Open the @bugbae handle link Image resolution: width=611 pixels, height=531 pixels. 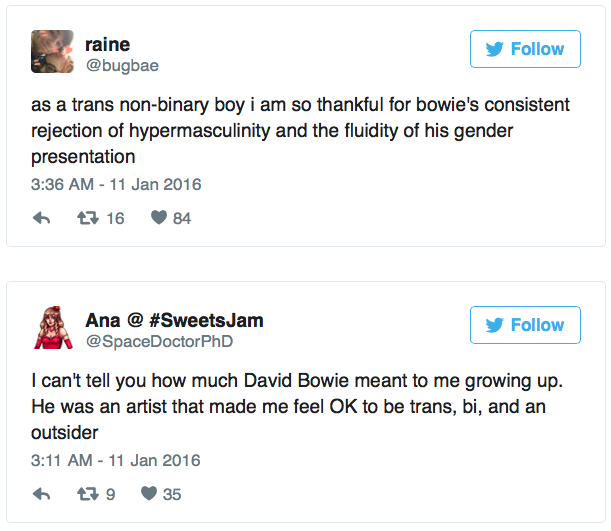pyautogui.click(x=121, y=66)
